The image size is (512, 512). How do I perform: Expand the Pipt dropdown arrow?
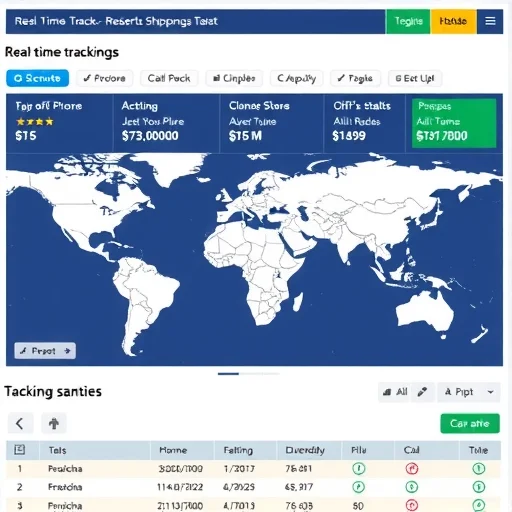point(491,392)
